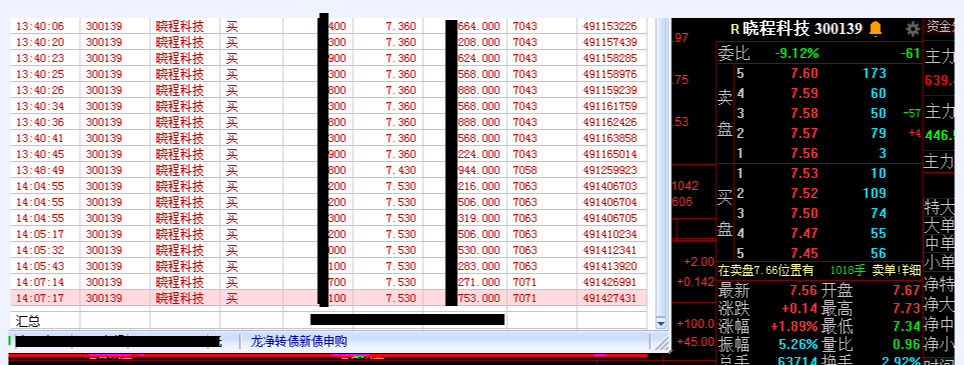
Task: Click the scrollbar down arrow in trade list
Action: (661, 322)
